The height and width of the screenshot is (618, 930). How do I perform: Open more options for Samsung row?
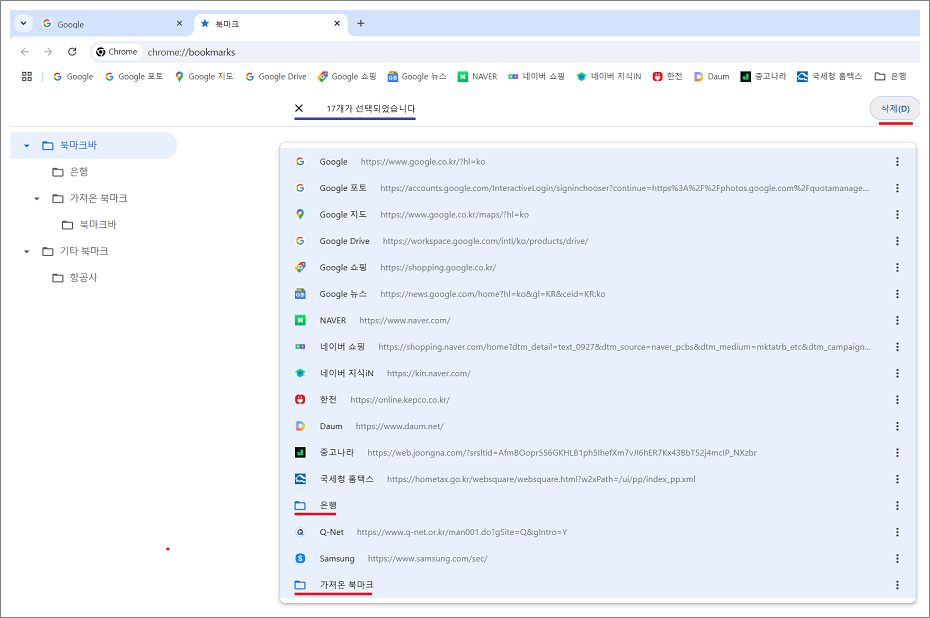897,558
